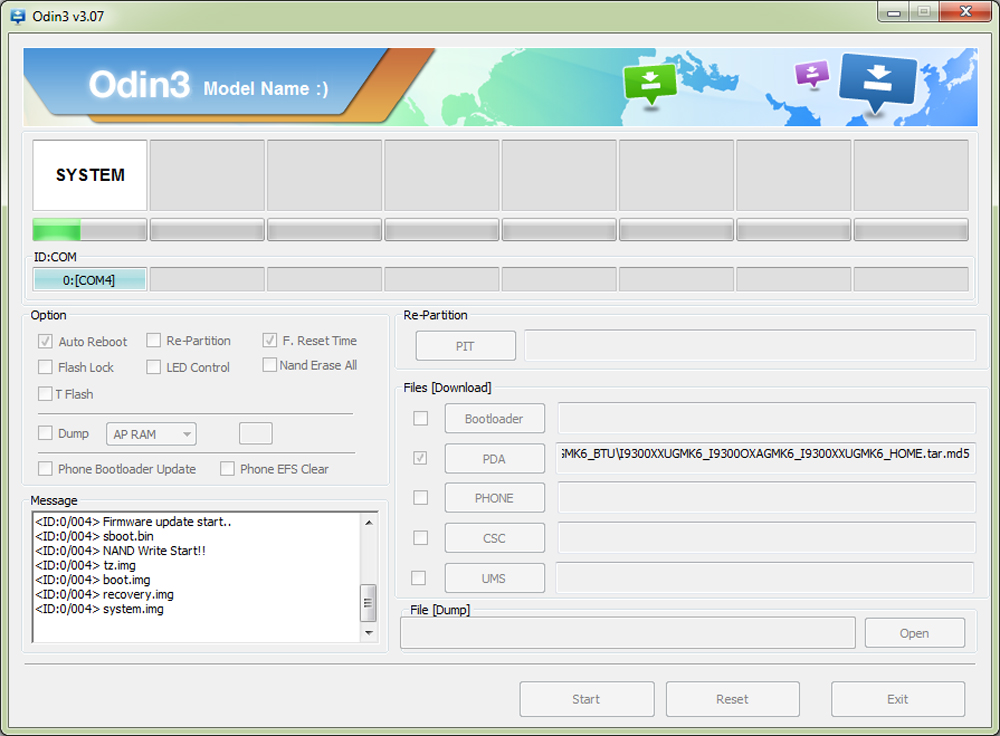The height and width of the screenshot is (736, 1000).
Task: Click the PDA file button
Action: coord(494,459)
